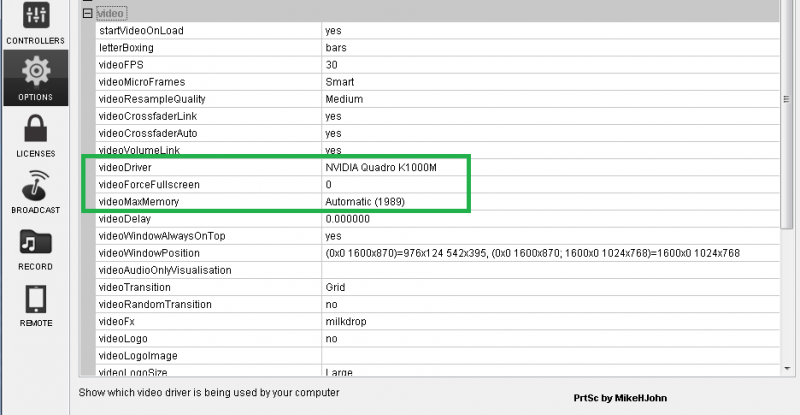Open the Broadcast antenna icon
Screen dimensions: 800x415
click(36, 185)
